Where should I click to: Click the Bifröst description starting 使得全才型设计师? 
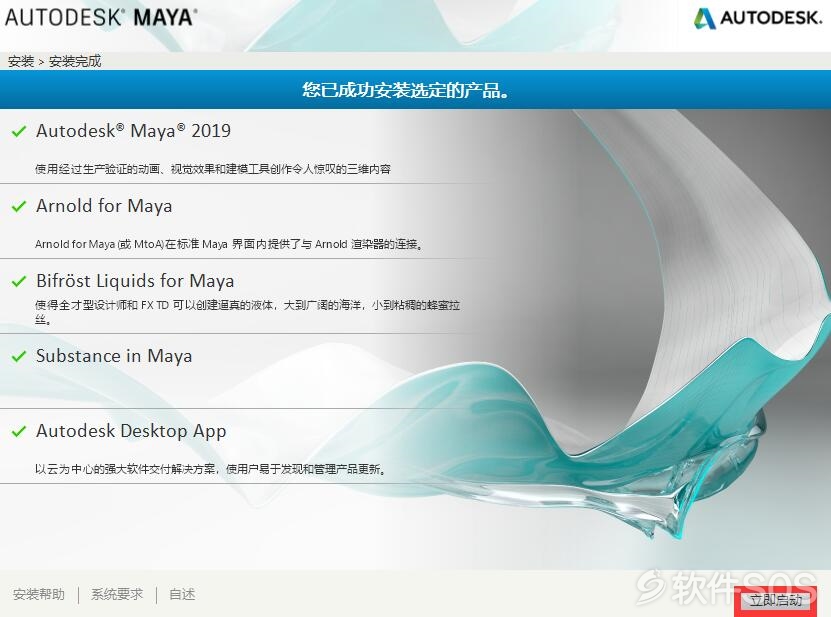pyautogui.click(x=247, y=312)
